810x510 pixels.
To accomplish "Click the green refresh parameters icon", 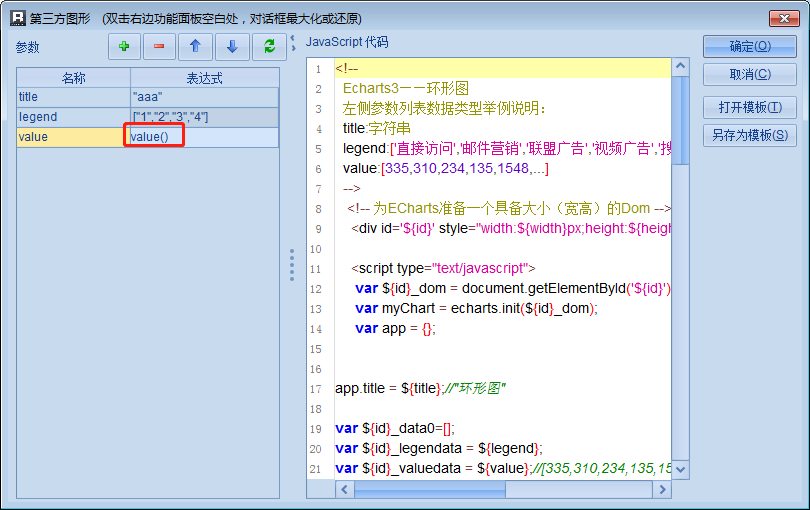I will (x=268, y=46).
